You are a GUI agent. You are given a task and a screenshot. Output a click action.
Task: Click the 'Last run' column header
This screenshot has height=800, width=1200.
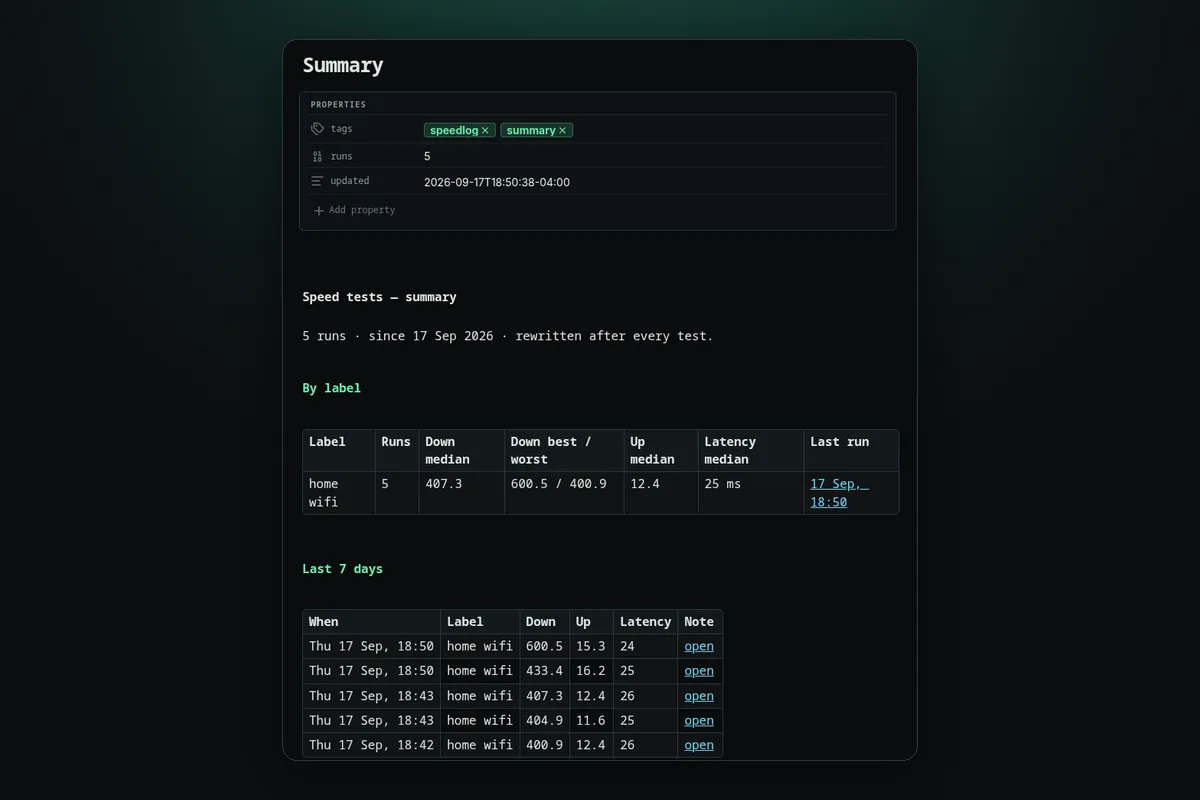tap(851, 451)
